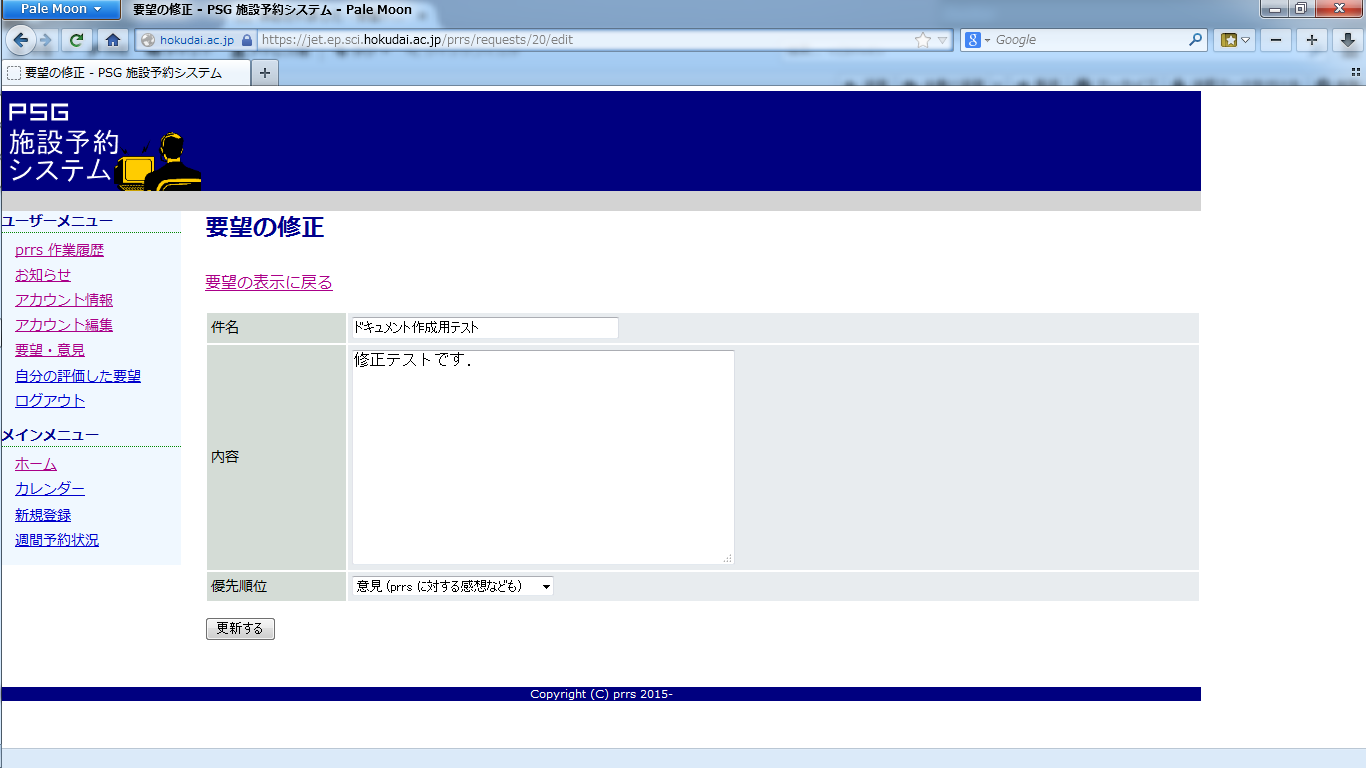Viewport: 1366px width, 772px height.
Task: Zoom in with the plus toolbar button
Action: [x=1312, y=40]
